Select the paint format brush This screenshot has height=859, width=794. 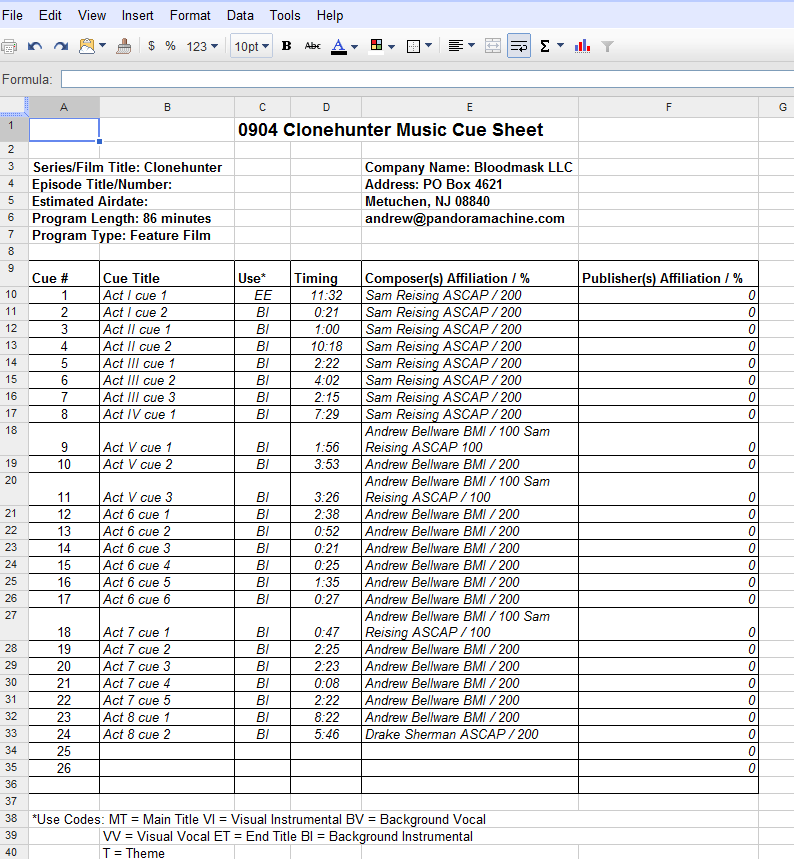point(124,46)
